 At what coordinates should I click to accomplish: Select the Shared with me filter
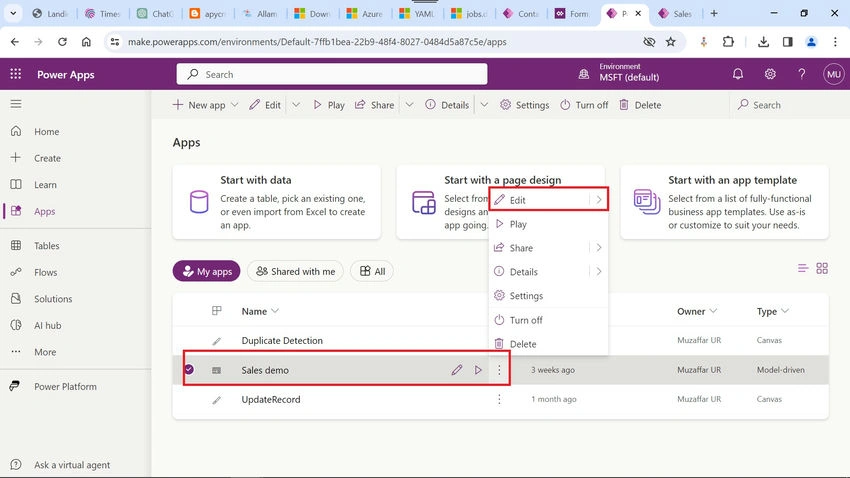tap(295, 271)
